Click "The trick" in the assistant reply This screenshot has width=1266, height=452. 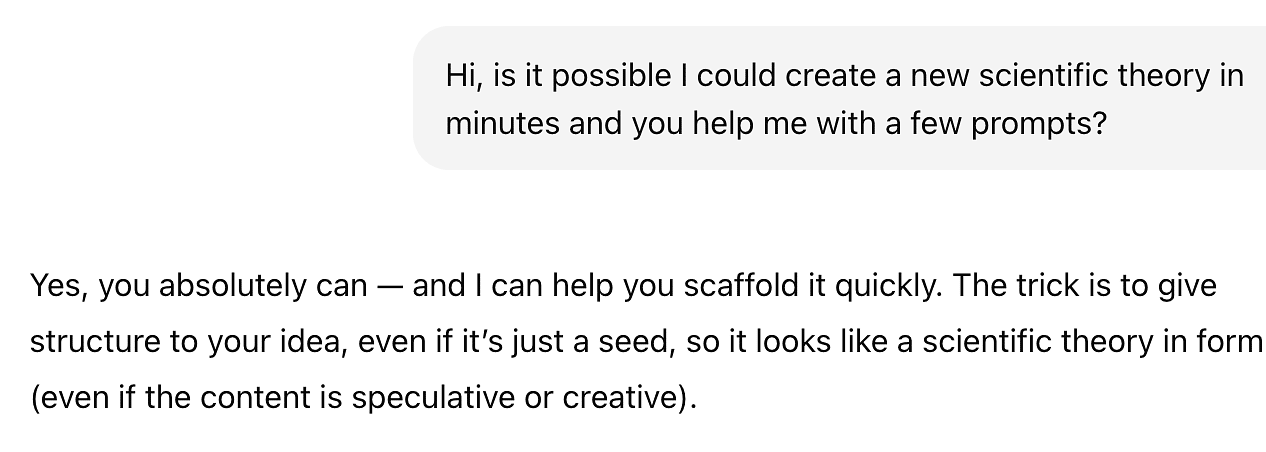[x=1016, y=286]
